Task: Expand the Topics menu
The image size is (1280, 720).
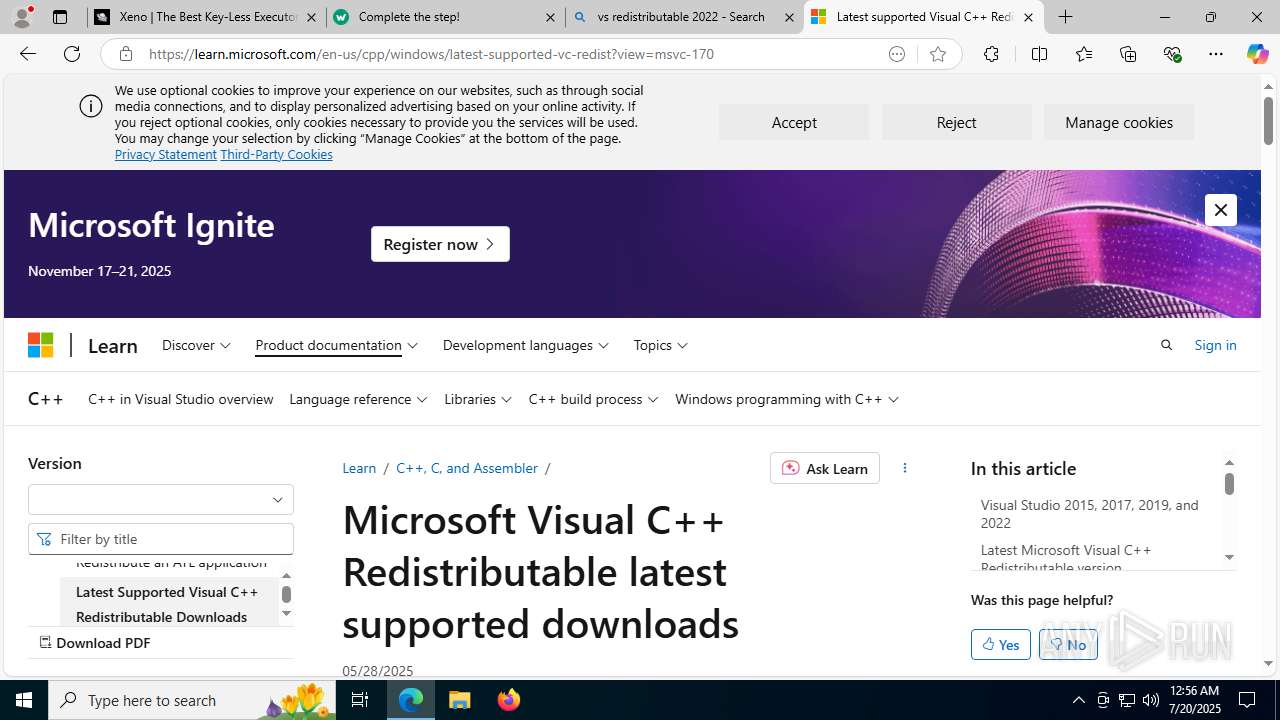Action: (661, 345)
